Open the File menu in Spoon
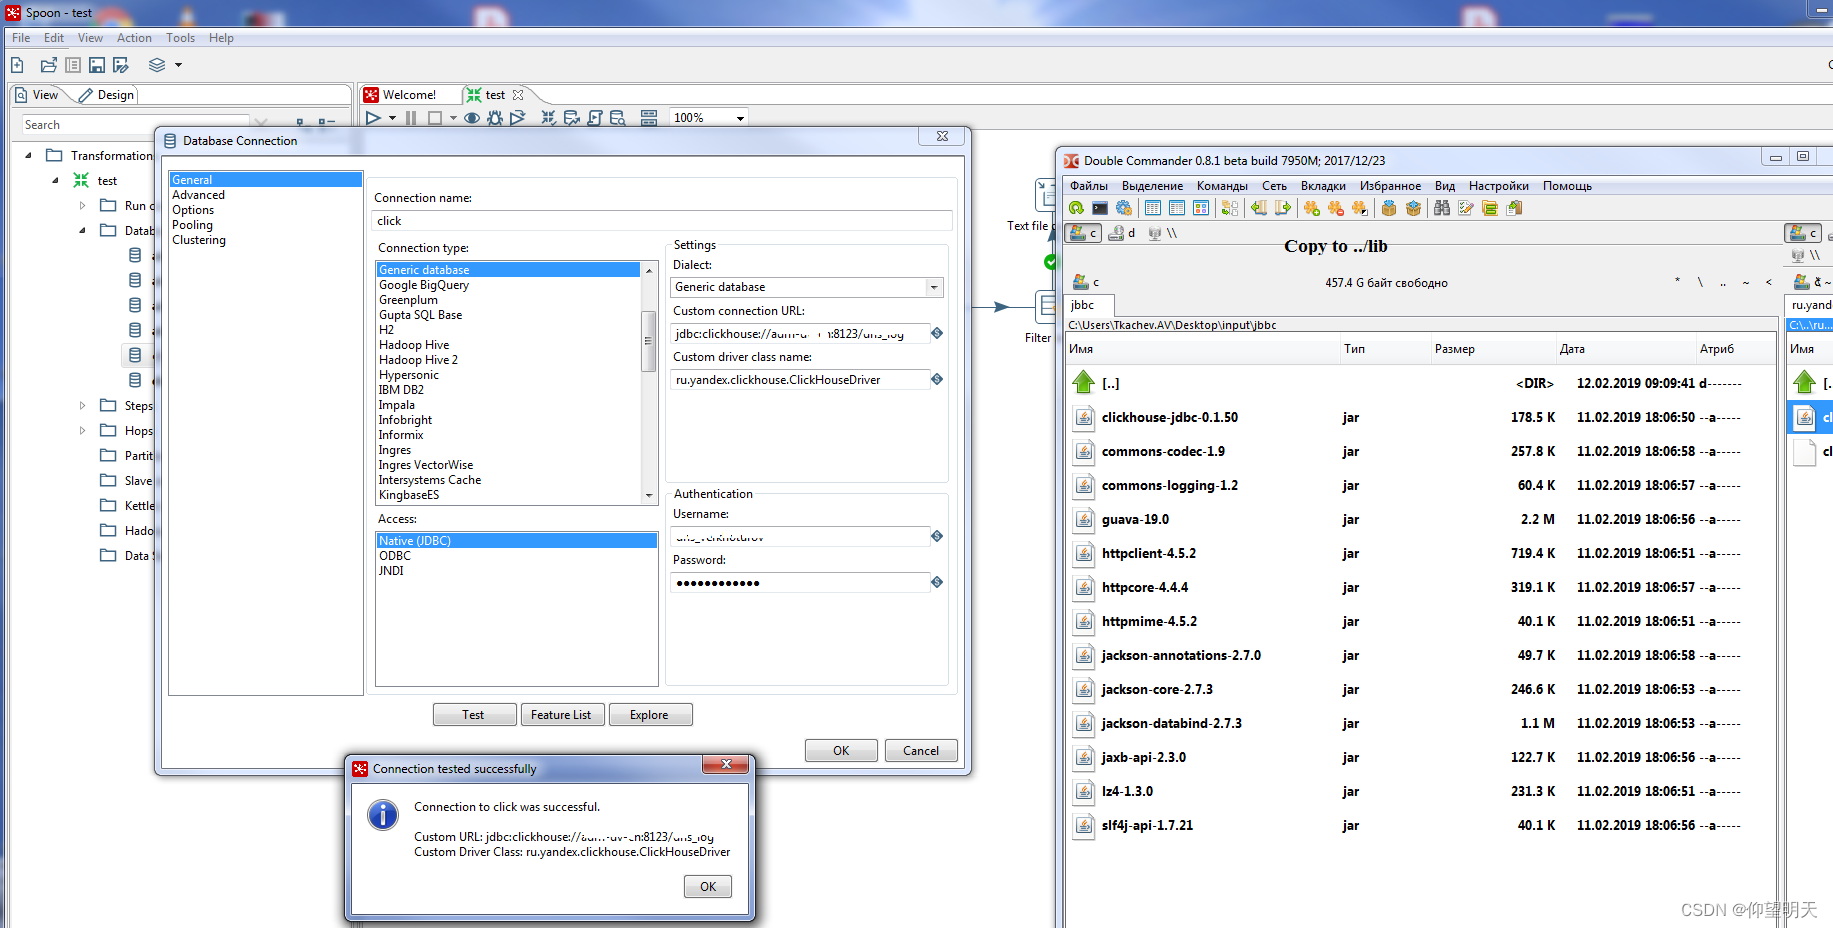 pyautogui.click(x=21, y=38)
